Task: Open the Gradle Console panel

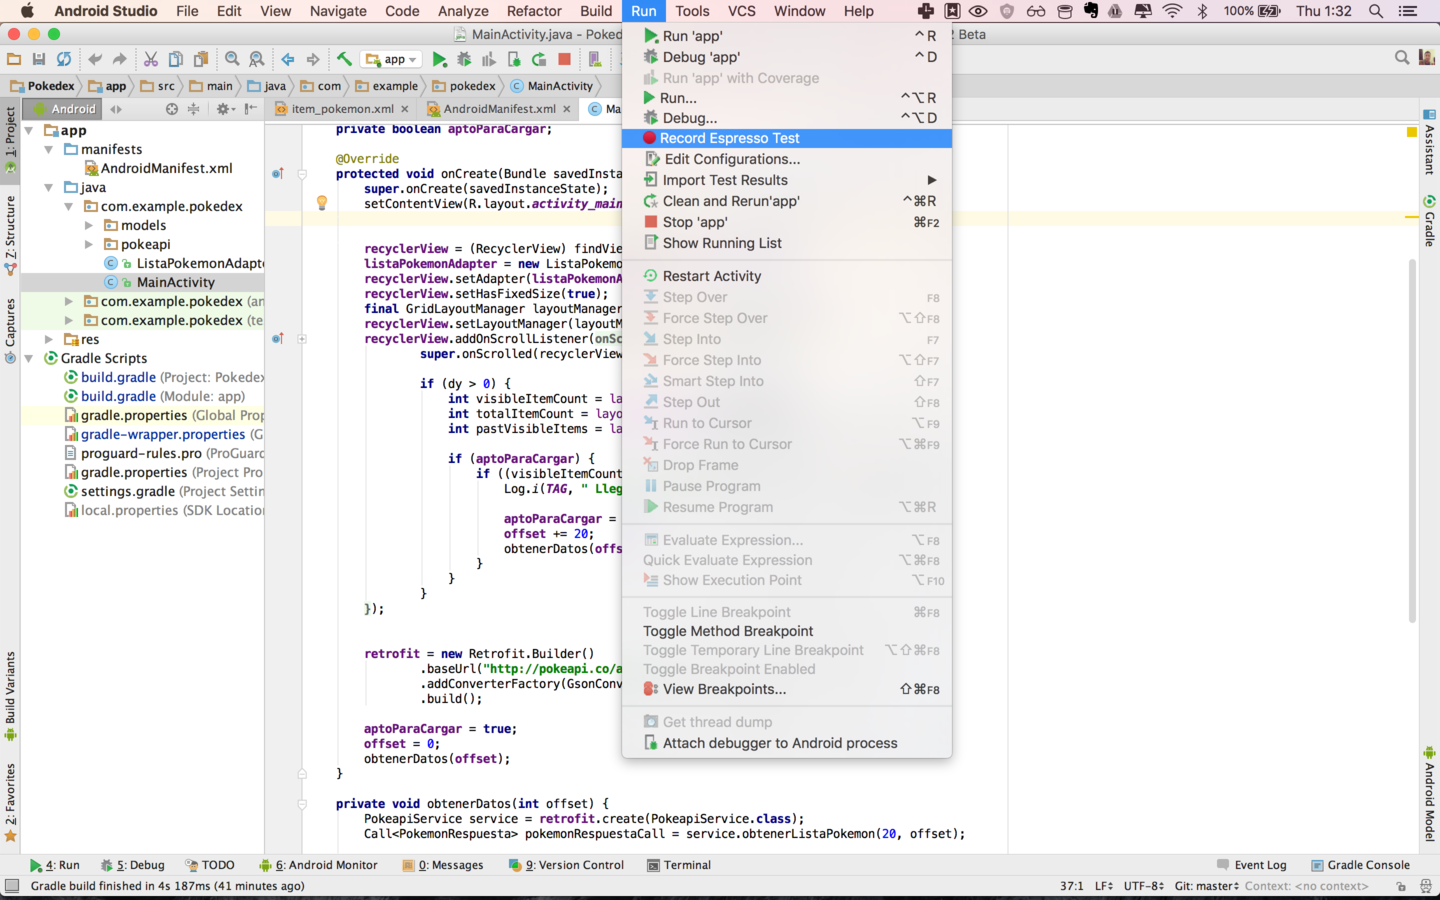Action: 1360,865
